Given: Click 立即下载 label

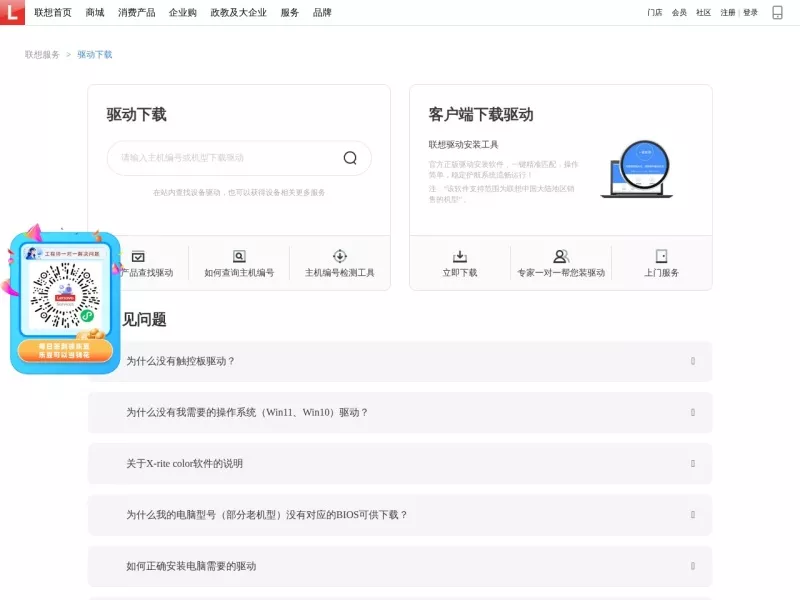Looking at the screenshot, I should coord(460,273).
